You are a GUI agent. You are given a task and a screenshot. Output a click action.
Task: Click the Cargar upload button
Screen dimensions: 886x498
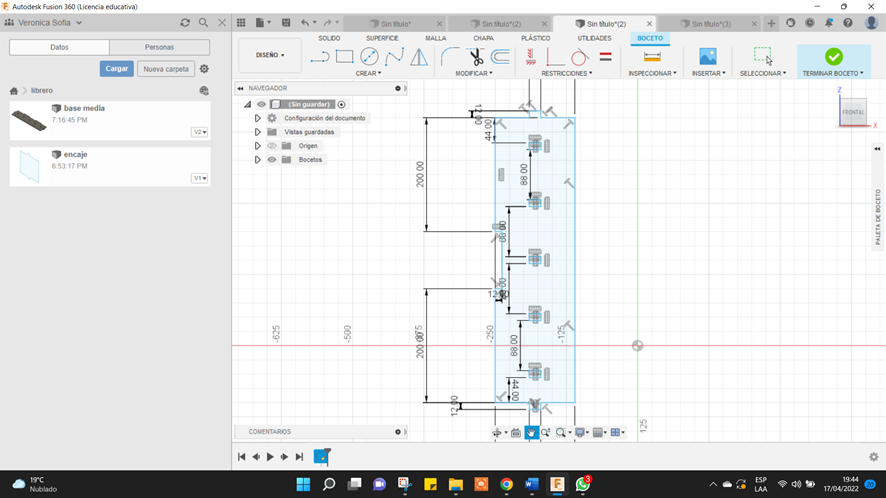117,69
